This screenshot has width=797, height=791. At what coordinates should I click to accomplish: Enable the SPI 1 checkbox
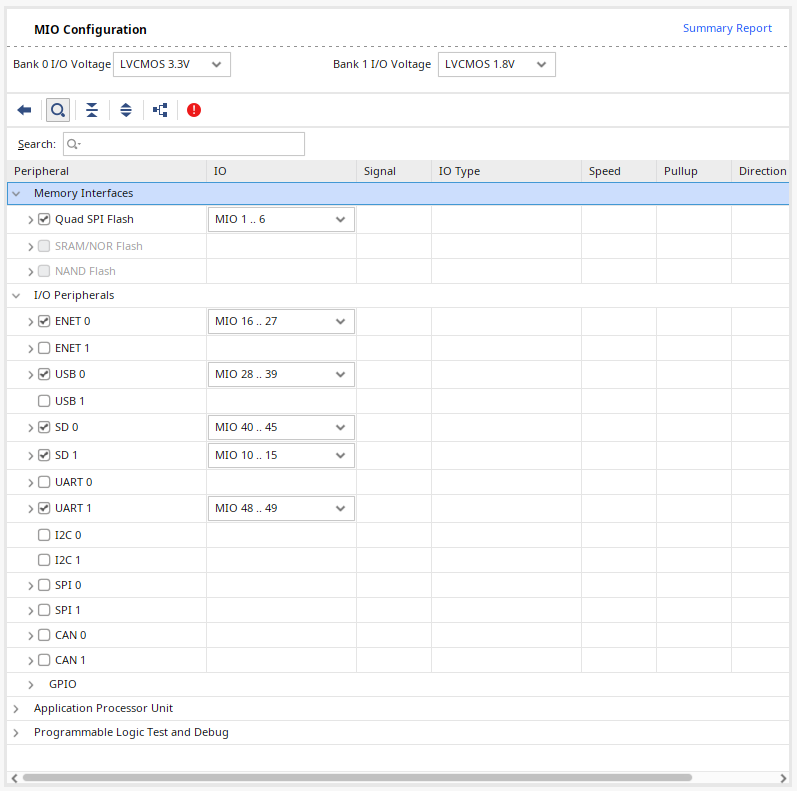click(x=44, y=610)
